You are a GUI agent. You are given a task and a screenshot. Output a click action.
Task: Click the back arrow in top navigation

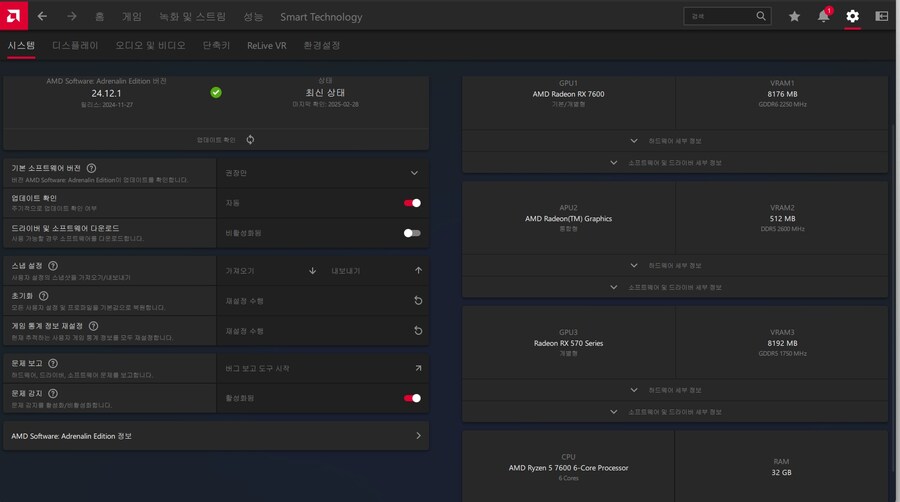pyautogui.click(x=42, y=17)
